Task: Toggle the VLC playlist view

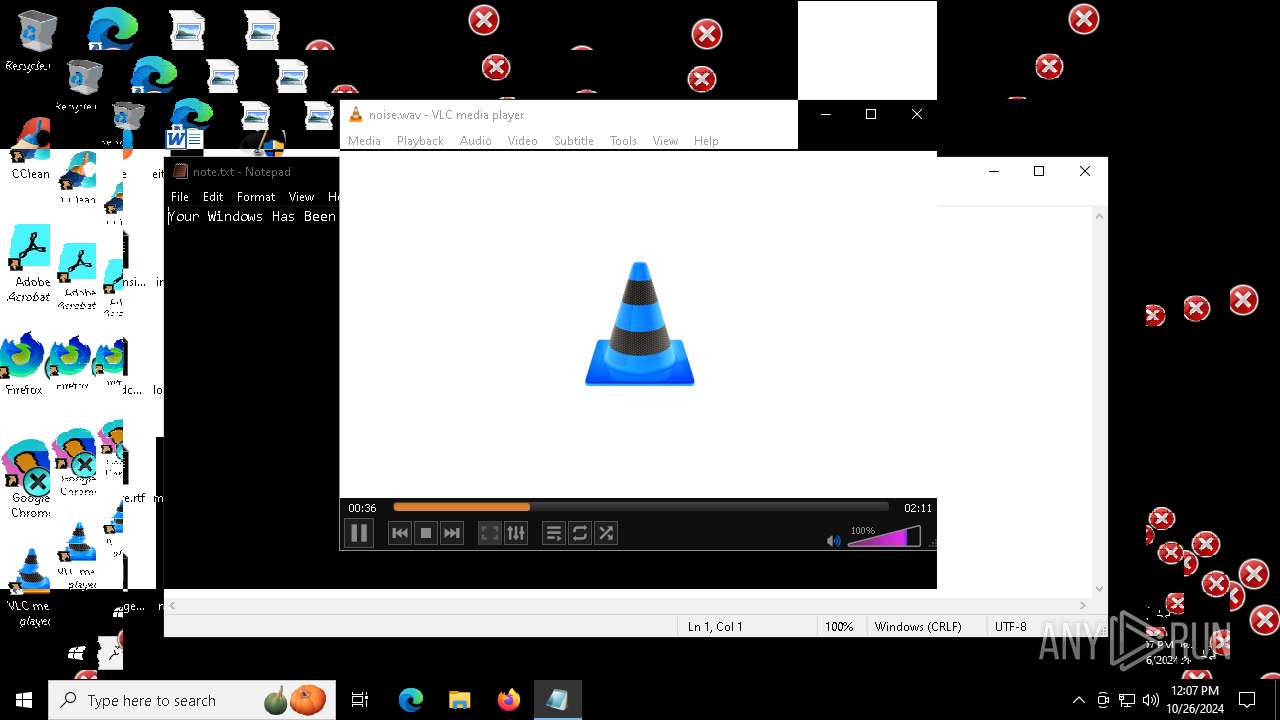Action: coord(553,533)
